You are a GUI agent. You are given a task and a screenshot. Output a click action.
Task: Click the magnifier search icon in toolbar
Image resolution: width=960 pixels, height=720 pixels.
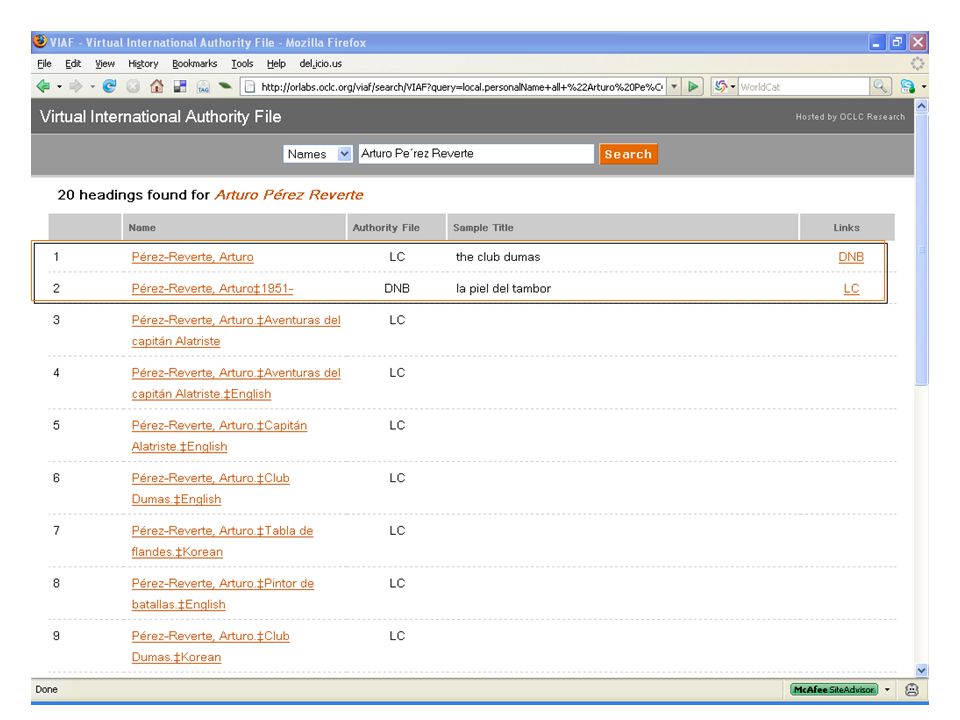tap(880, 86)
